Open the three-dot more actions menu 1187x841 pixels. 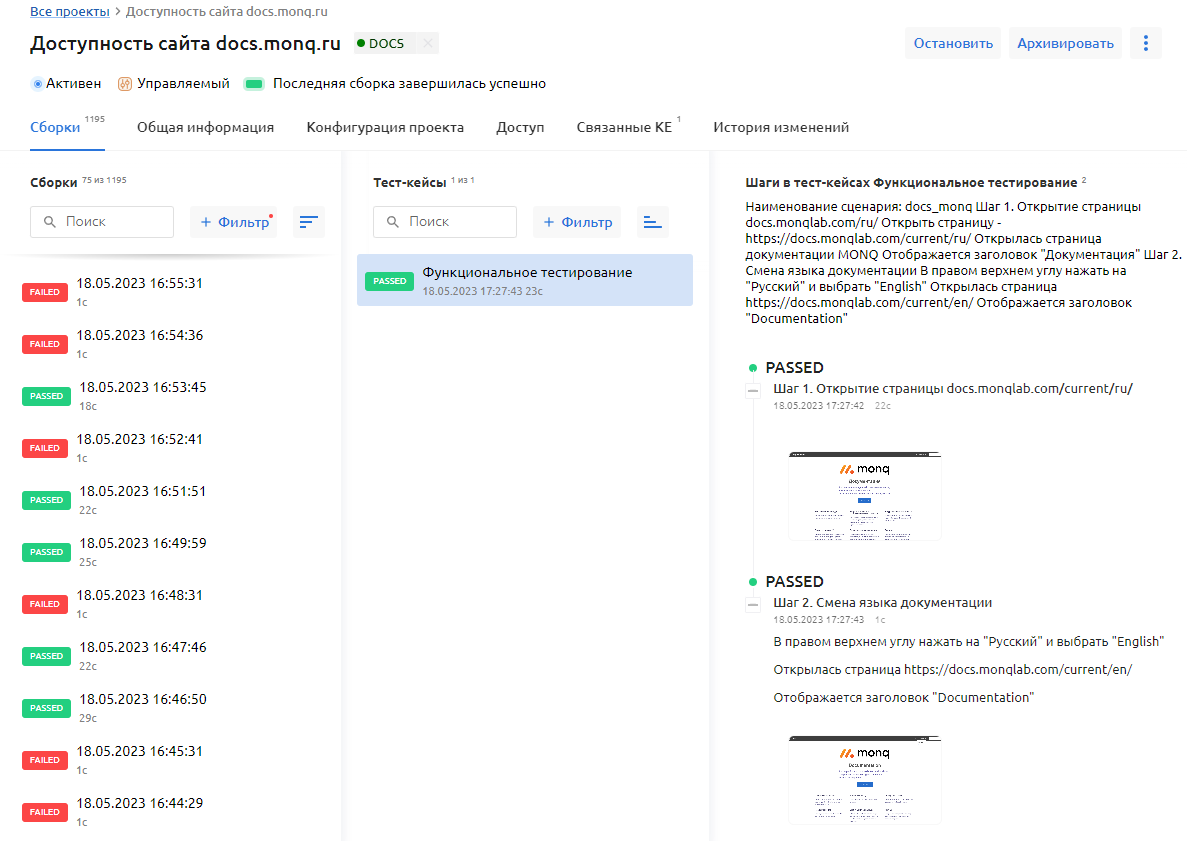[1145, 43]
